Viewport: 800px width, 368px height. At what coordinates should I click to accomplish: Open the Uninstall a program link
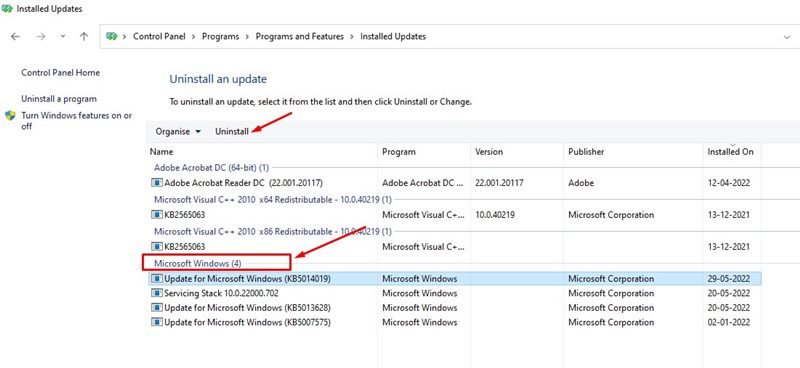(59, 99)
